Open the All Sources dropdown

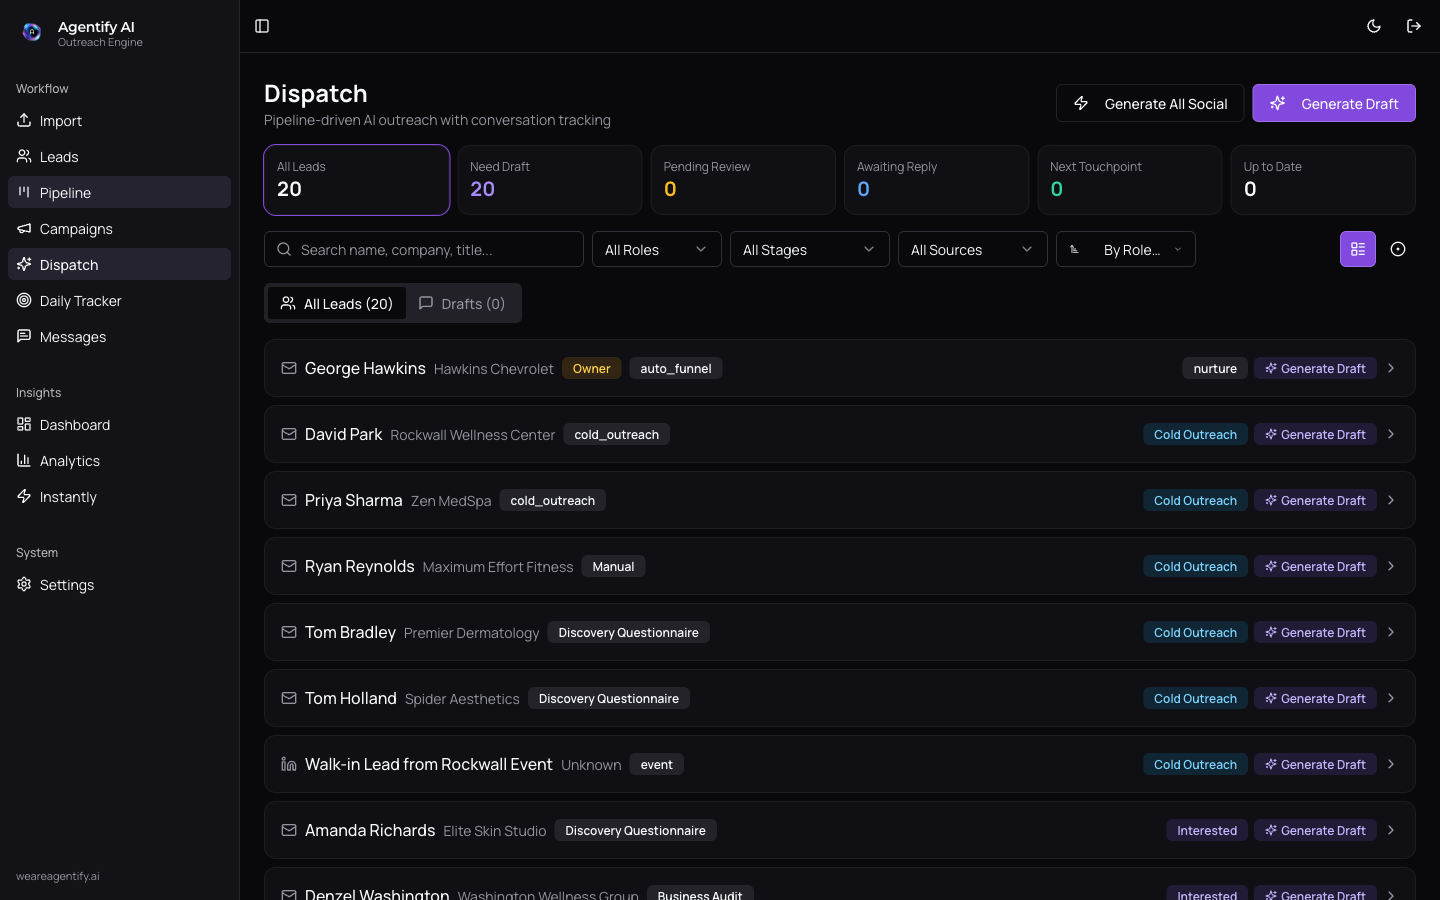[x=972, y=249]
